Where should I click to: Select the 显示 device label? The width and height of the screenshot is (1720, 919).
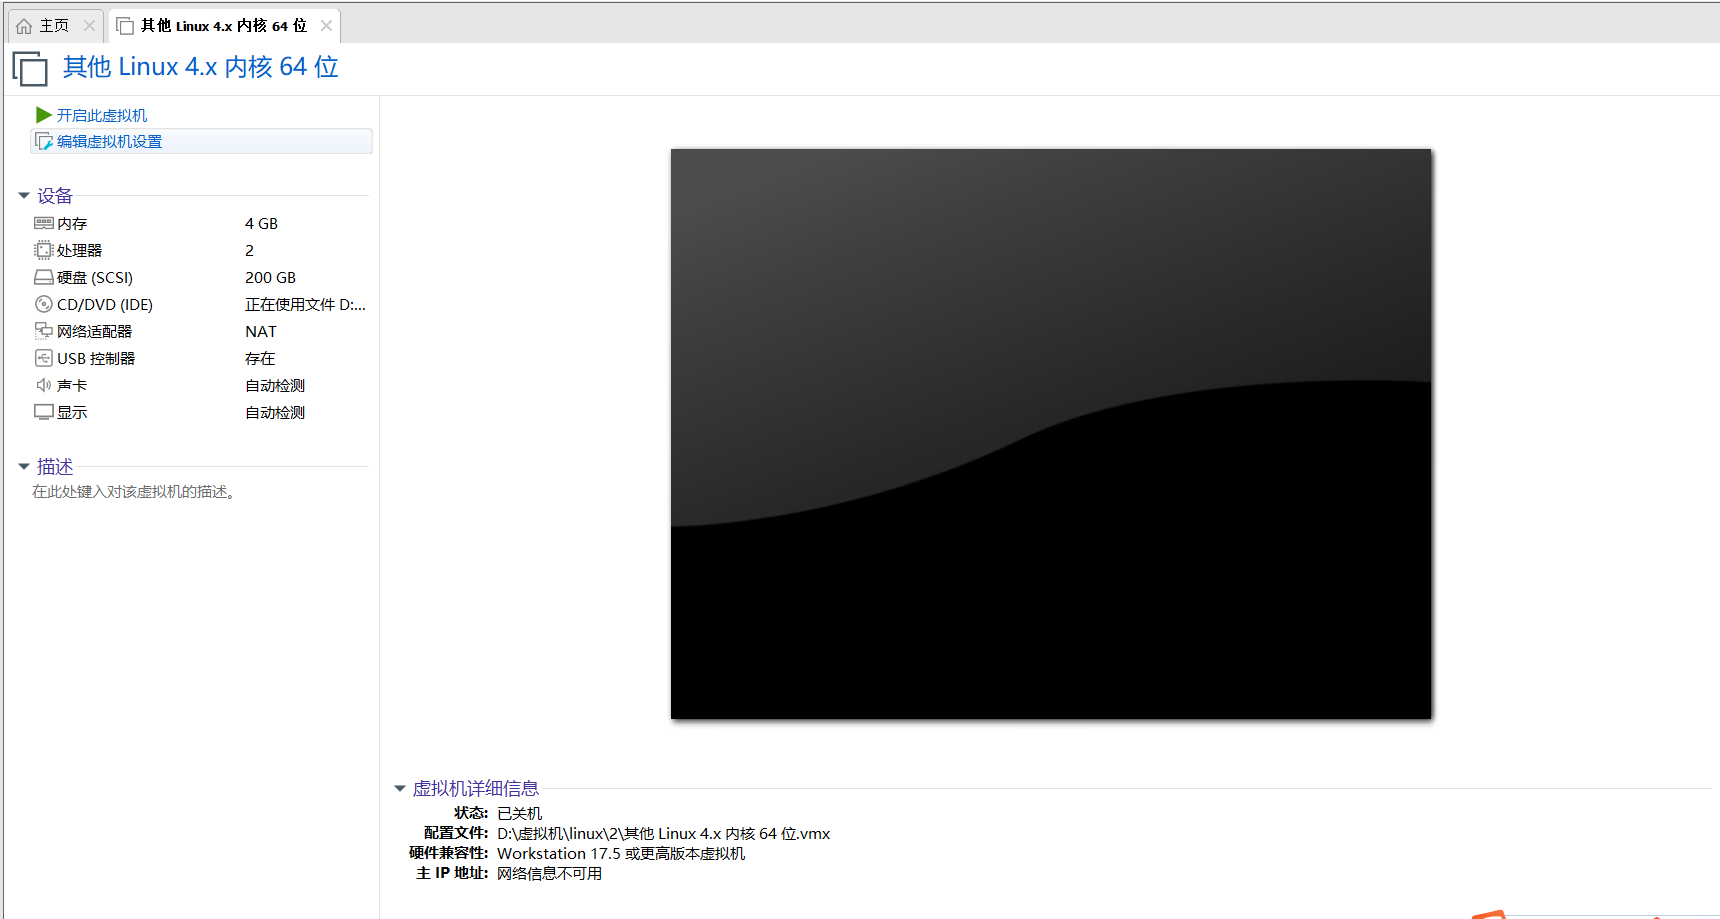[x=72, y=413]
